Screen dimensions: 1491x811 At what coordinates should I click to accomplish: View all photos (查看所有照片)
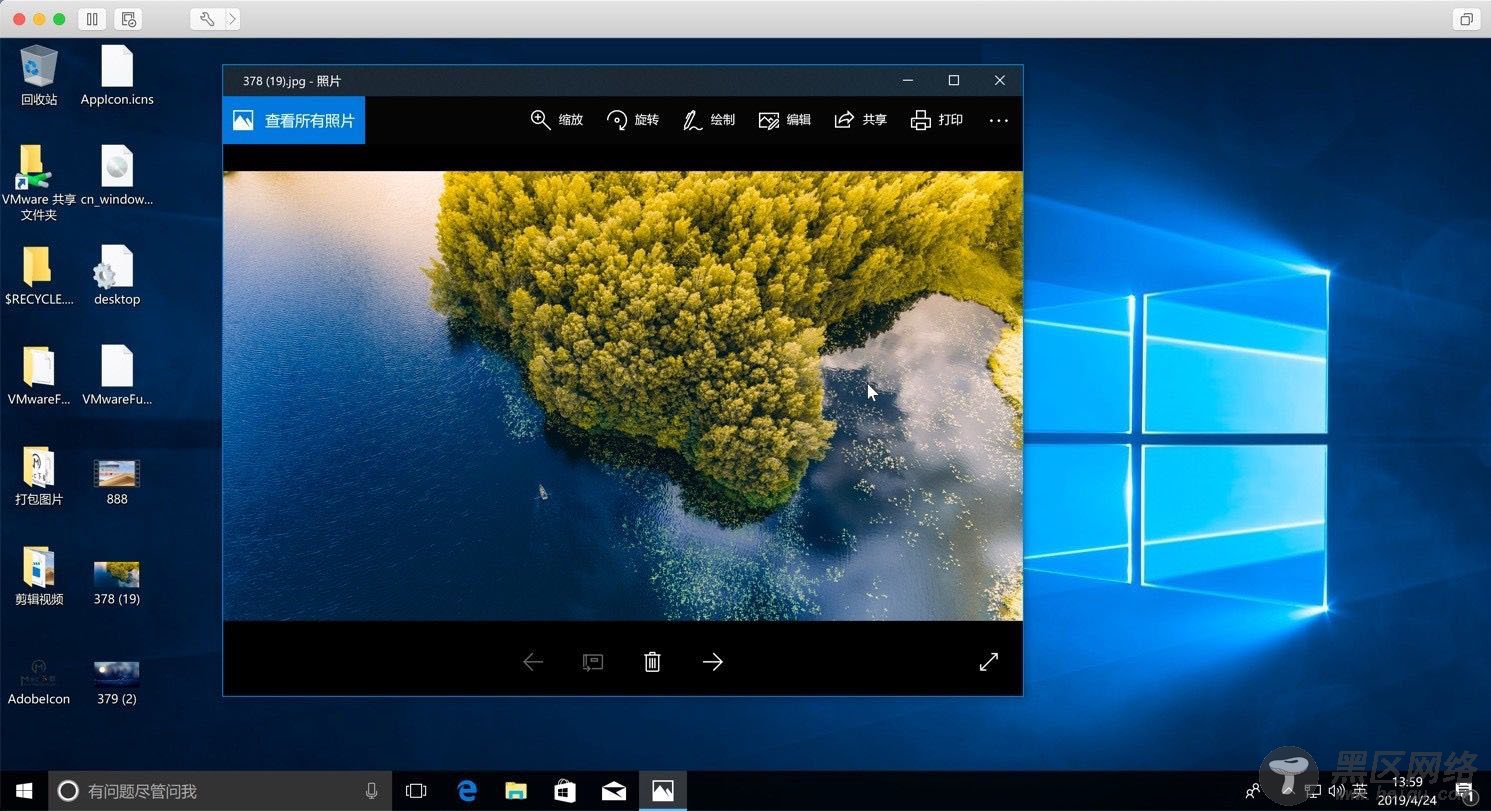pyautogui.click(x=294, y=120)
